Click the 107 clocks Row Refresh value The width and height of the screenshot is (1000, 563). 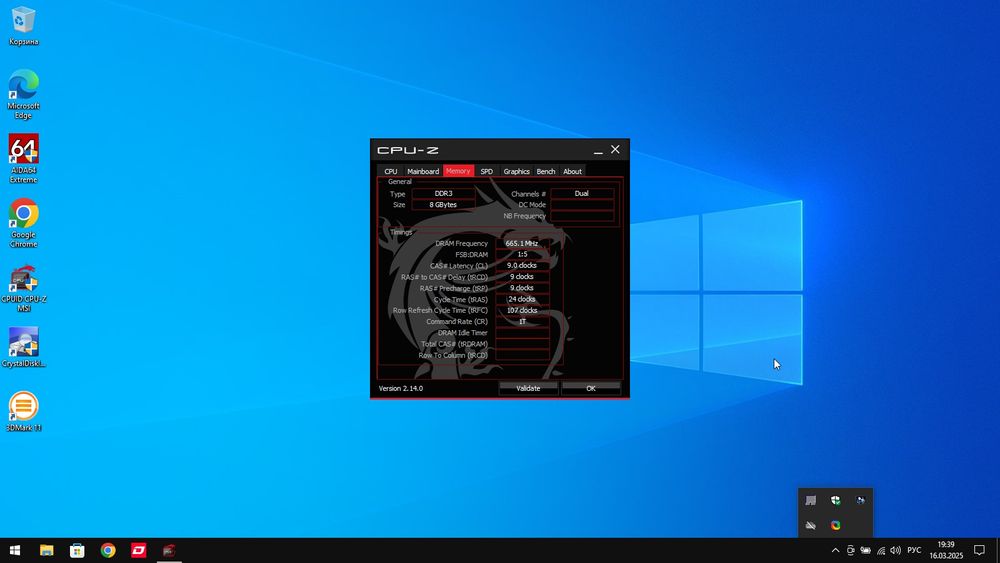click(x=522, y=310)
